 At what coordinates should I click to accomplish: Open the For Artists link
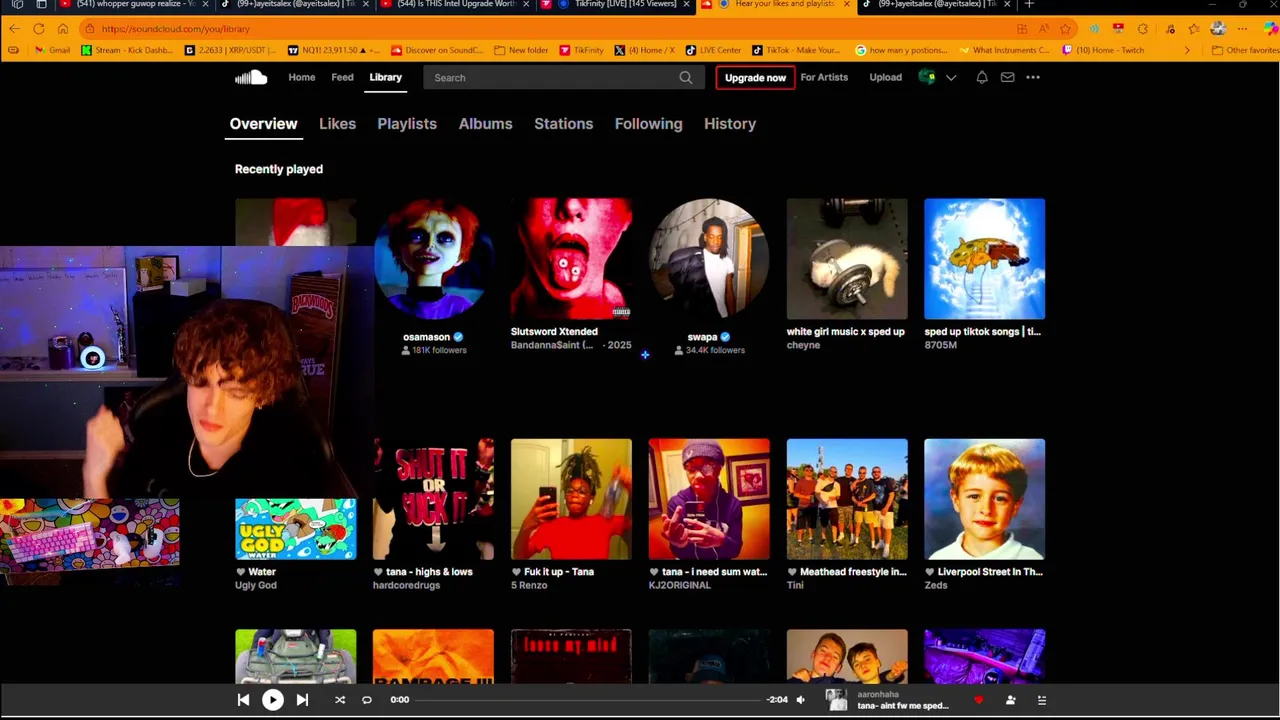tap(824, 77)
